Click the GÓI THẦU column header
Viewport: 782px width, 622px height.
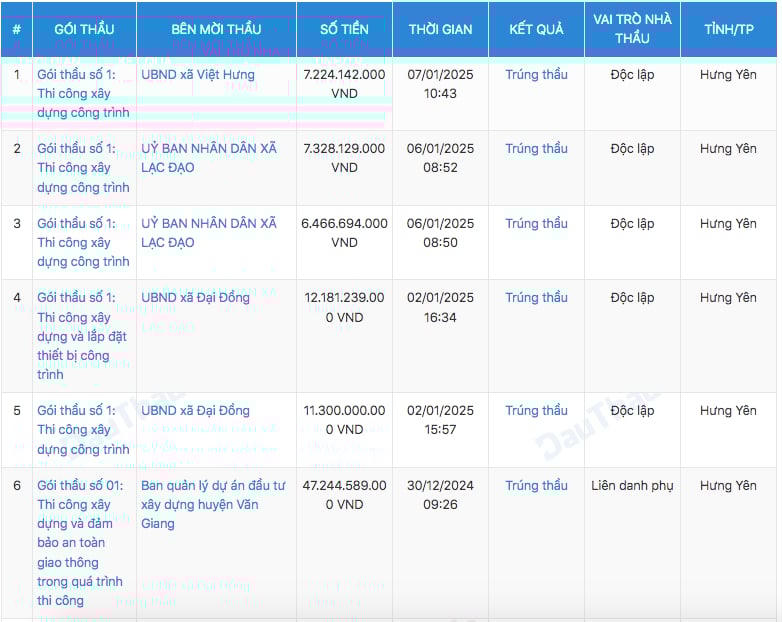tap(84, 29)
